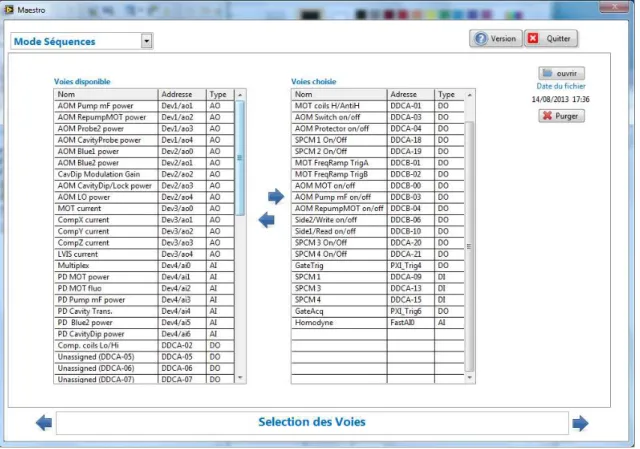Select chosen row MOT coils H/AntiH

[378, 106]
